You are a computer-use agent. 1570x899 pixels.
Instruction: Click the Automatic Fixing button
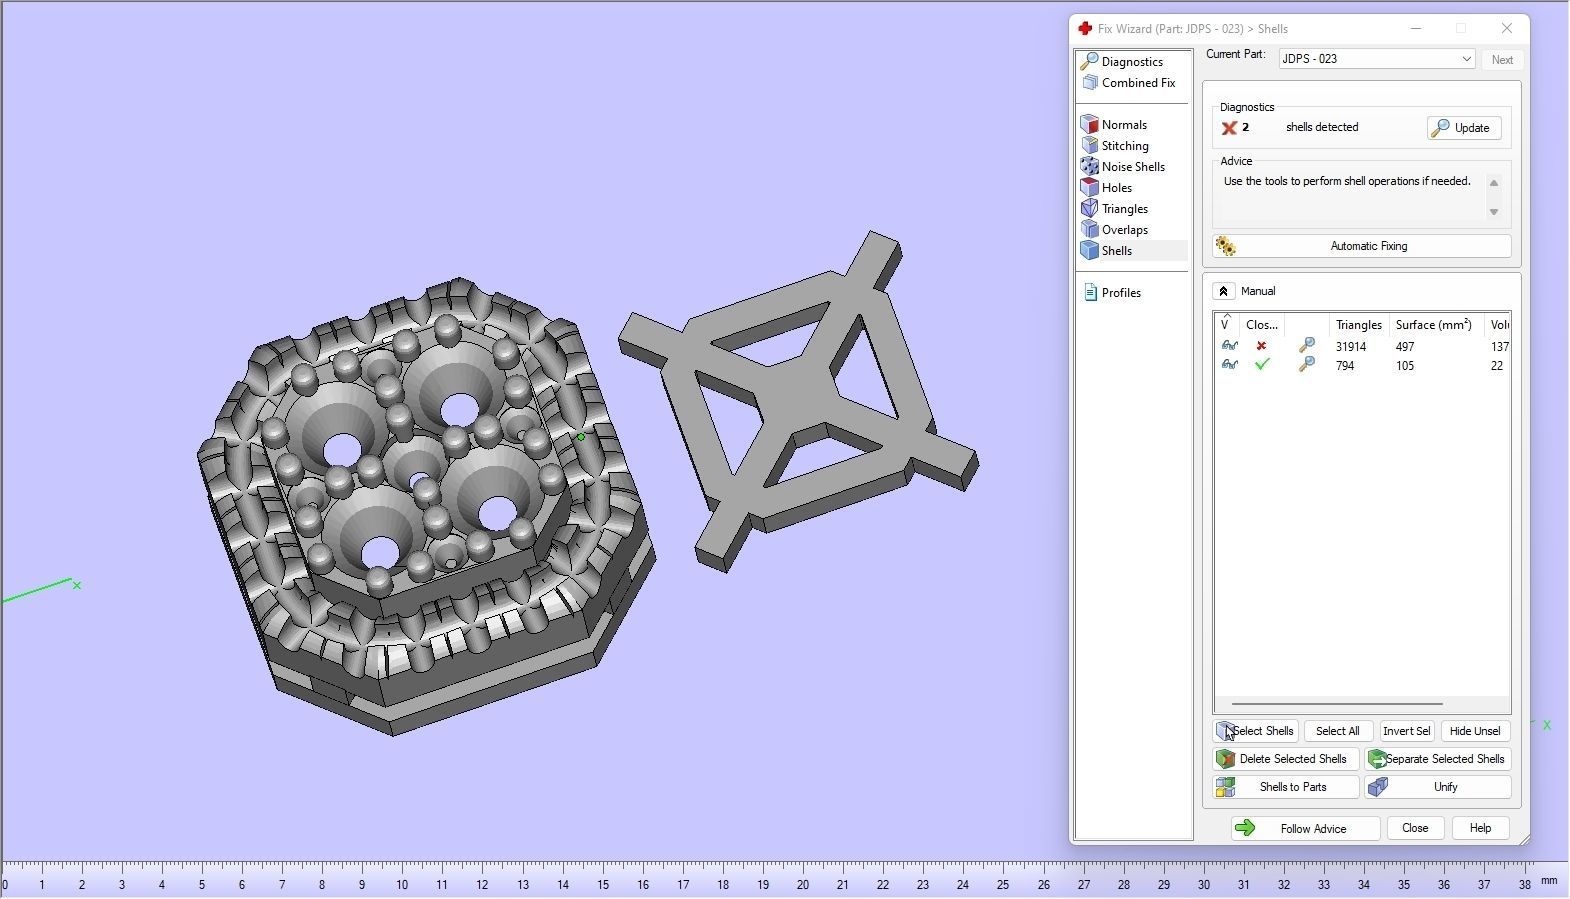click(x=1362, y=246)
